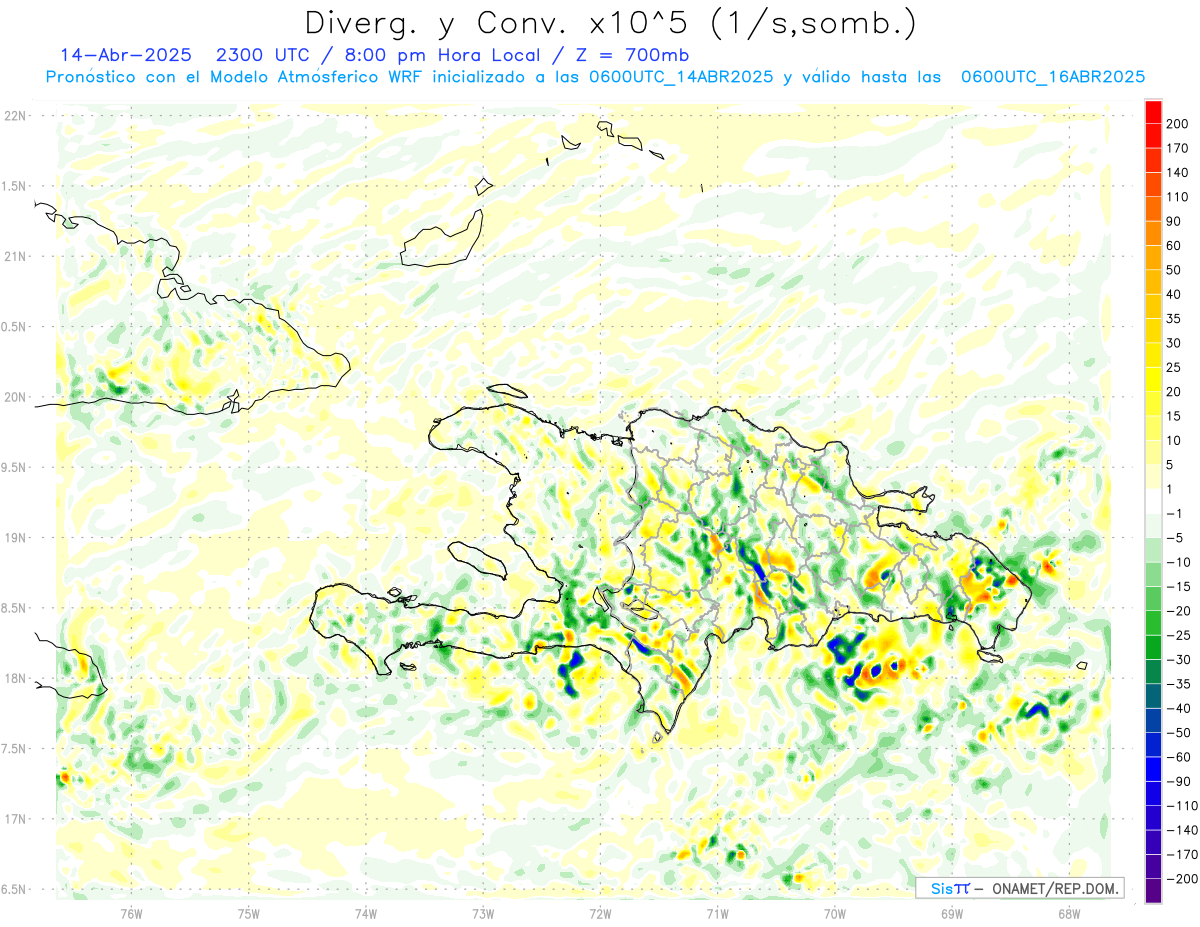Click the '75W' longitude label
The height and width of the screenshot is (927, 1200).
tap(249, 913)
